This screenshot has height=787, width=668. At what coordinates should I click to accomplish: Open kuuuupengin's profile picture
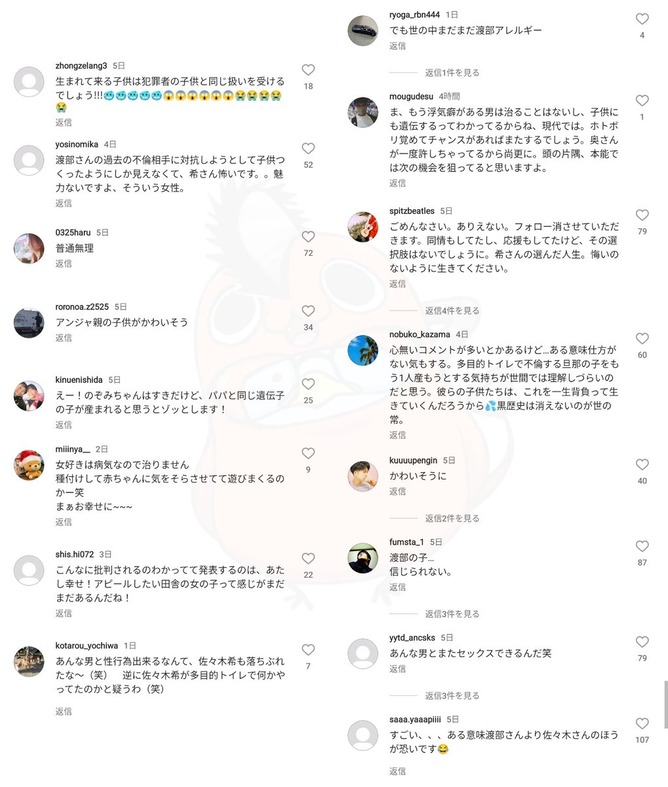pyautogui.click(x=362, y=476)
